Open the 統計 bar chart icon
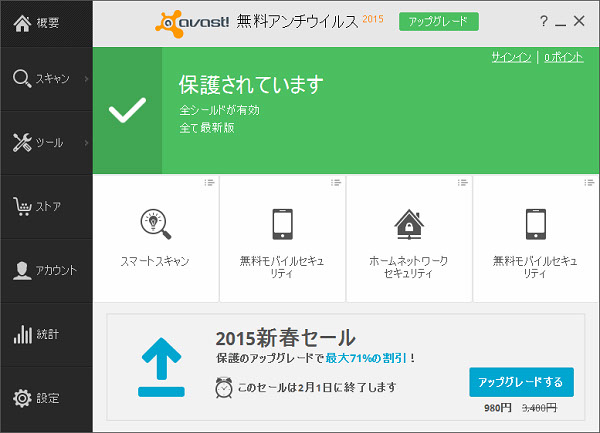The image size is (600, 433). 23,334
